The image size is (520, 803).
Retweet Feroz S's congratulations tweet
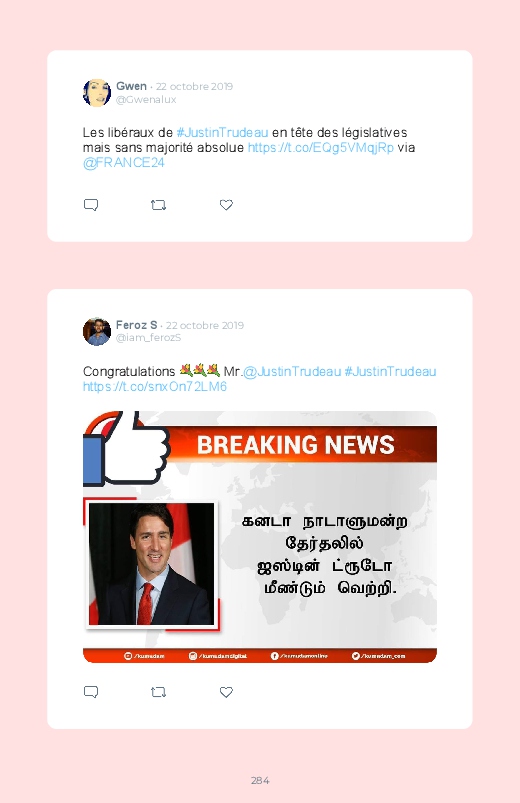click(158, 692)
